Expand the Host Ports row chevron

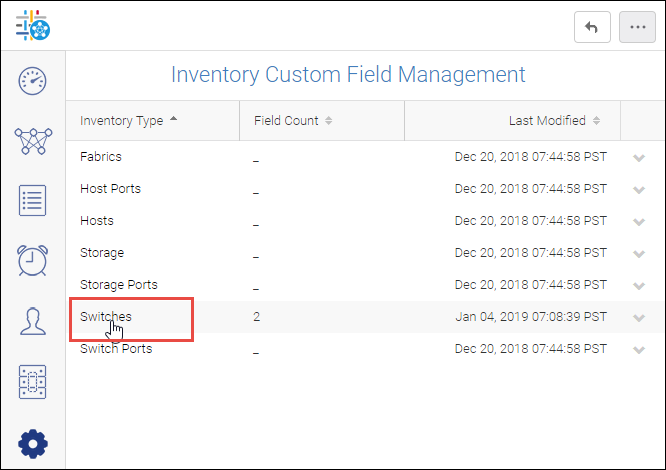[639, 190]
